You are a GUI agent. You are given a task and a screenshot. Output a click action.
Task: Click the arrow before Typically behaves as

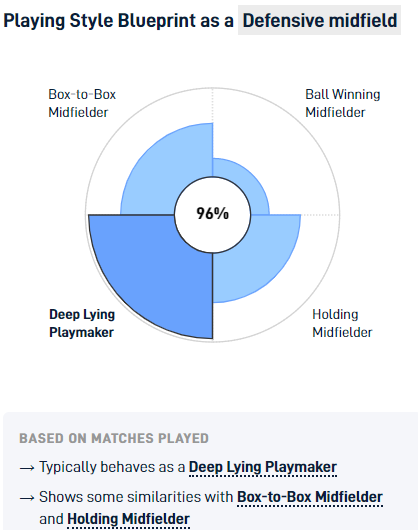coord(27,468)
